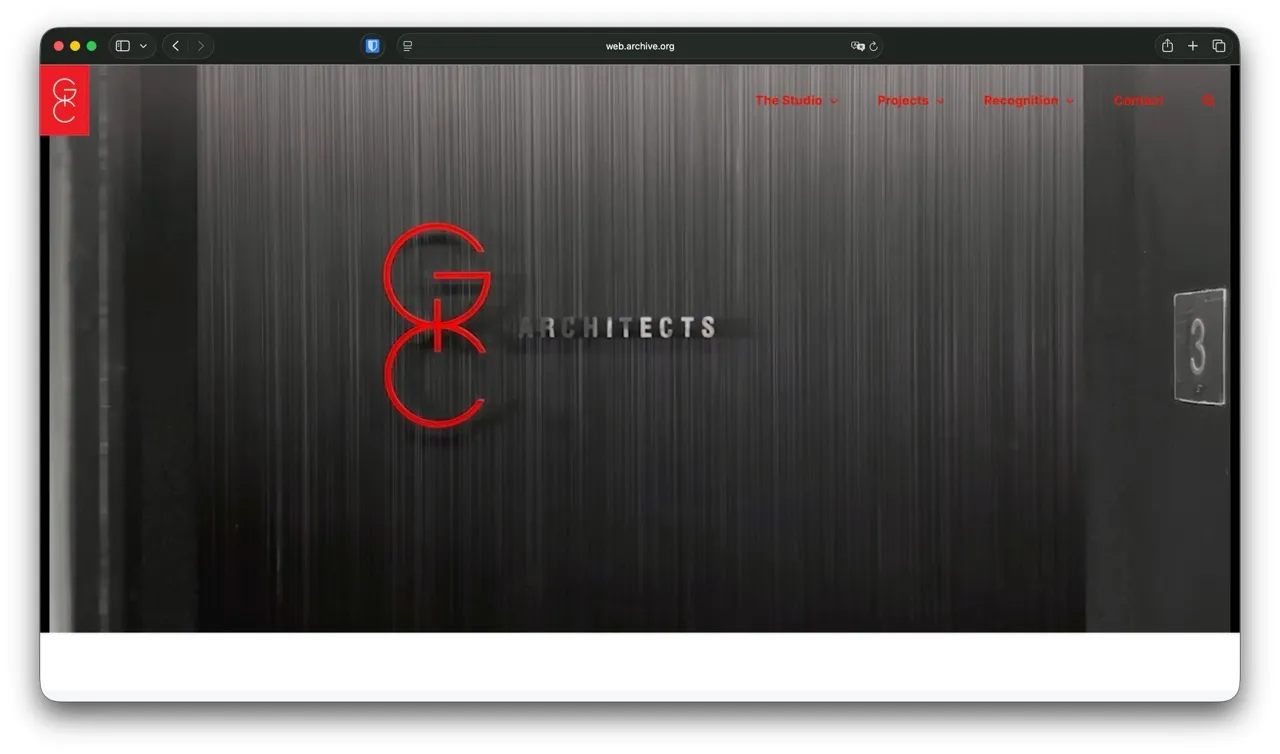Open the Reader view icon
Screen dimensions: 1280x754
coord(407,45)
